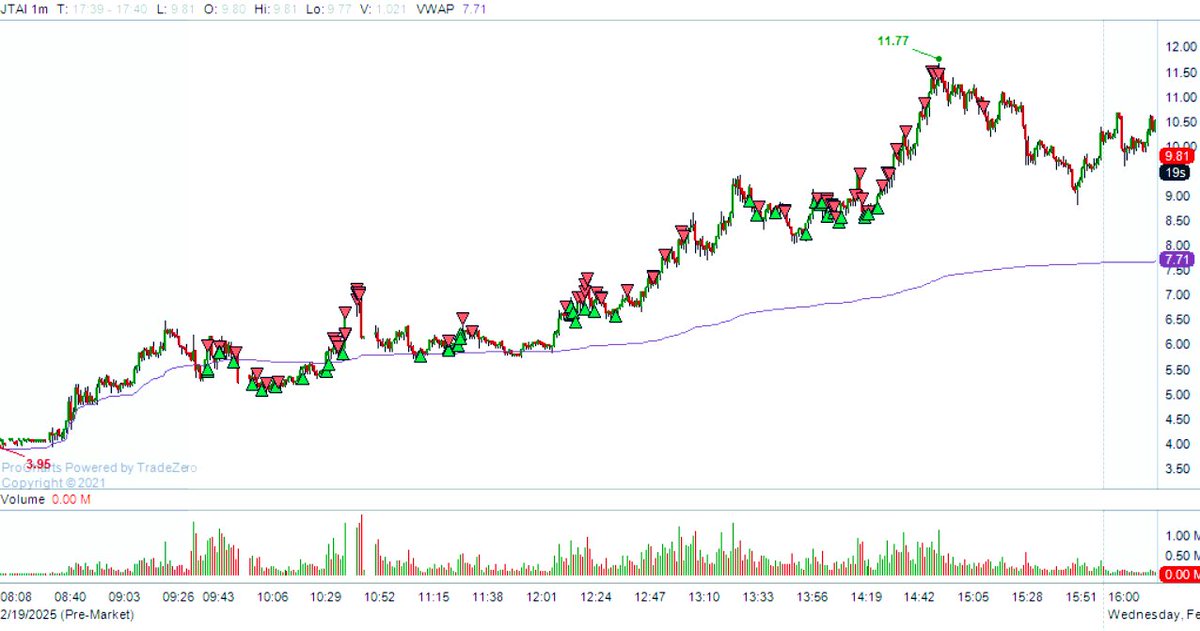Click the 09:43 time axis label
1200x631 pixels.
[x=218, y=597]
